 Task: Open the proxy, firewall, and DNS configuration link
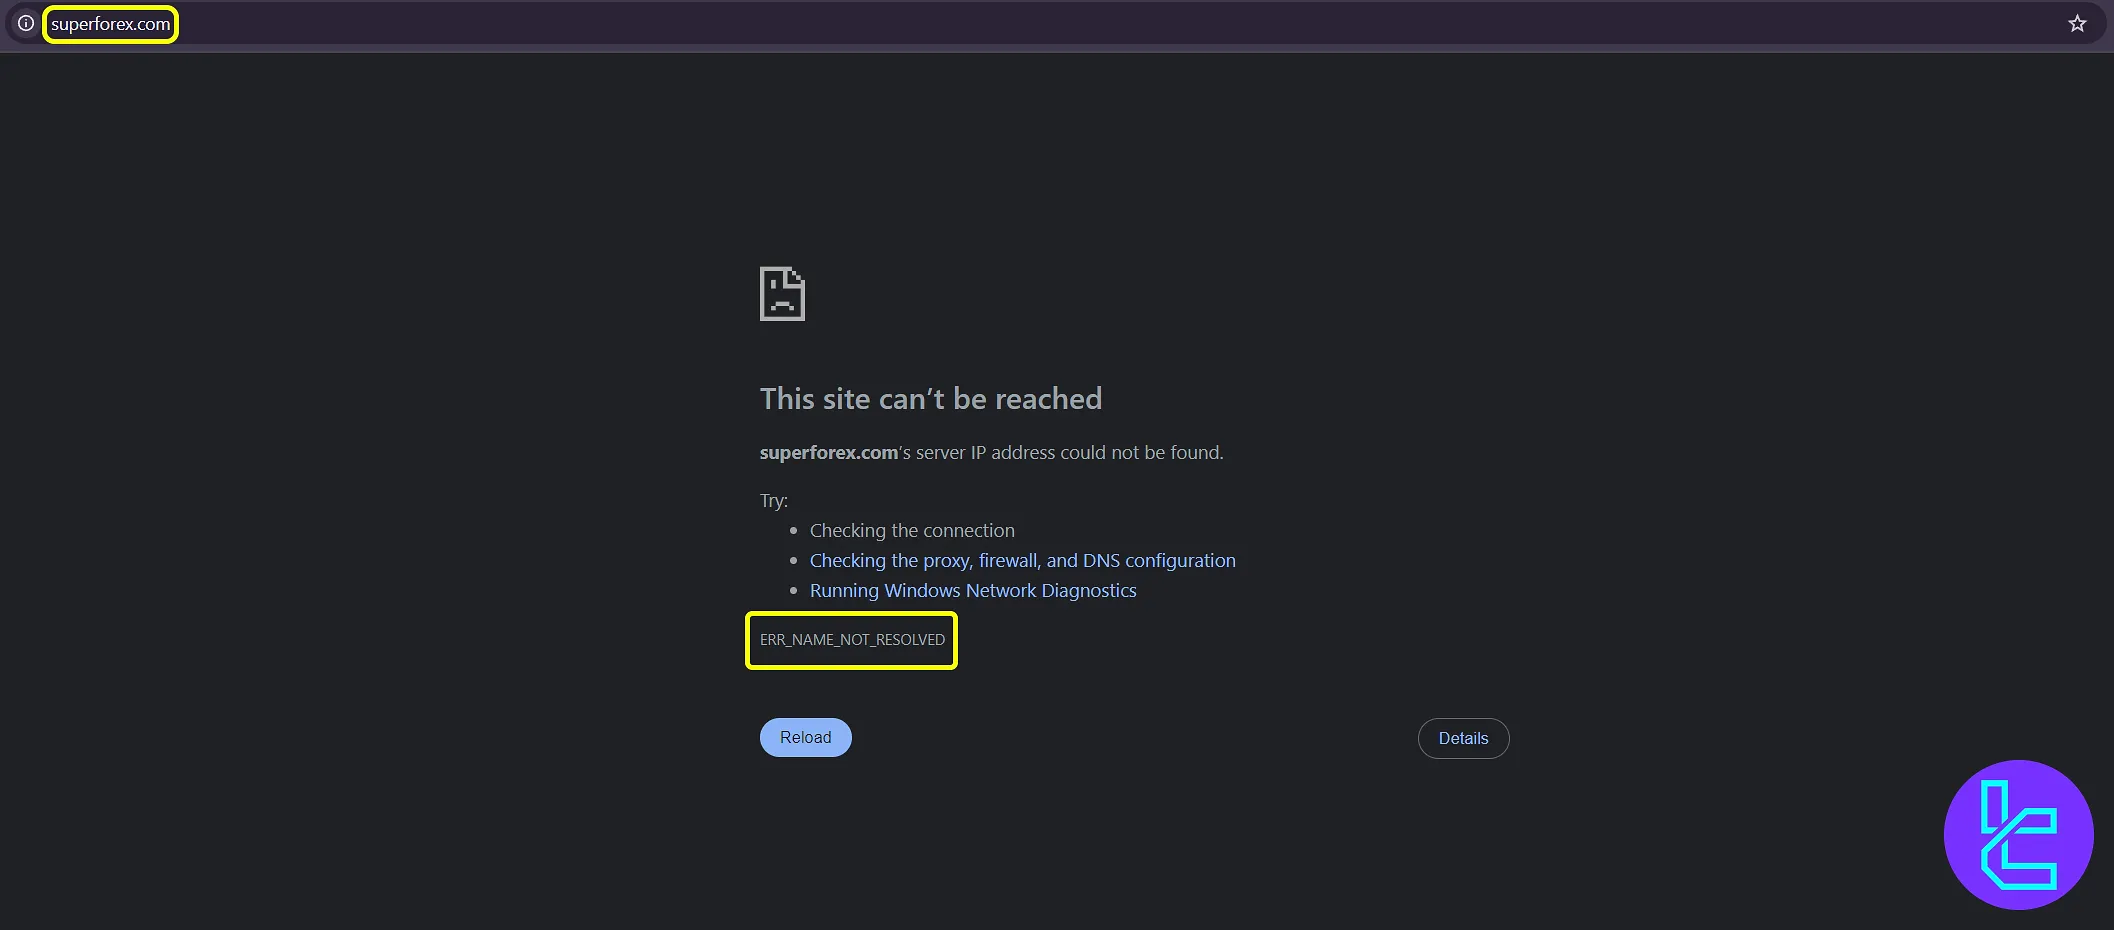[1022, 560]
